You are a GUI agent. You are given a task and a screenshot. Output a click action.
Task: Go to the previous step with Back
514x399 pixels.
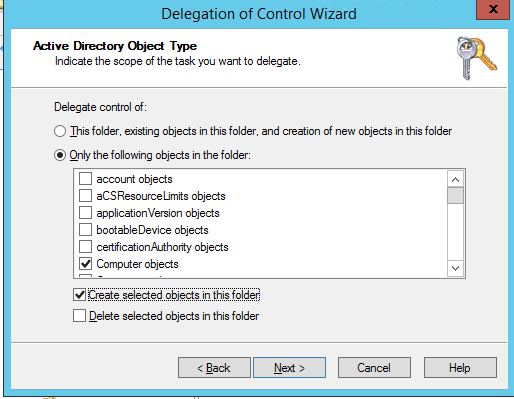point(214,368)
